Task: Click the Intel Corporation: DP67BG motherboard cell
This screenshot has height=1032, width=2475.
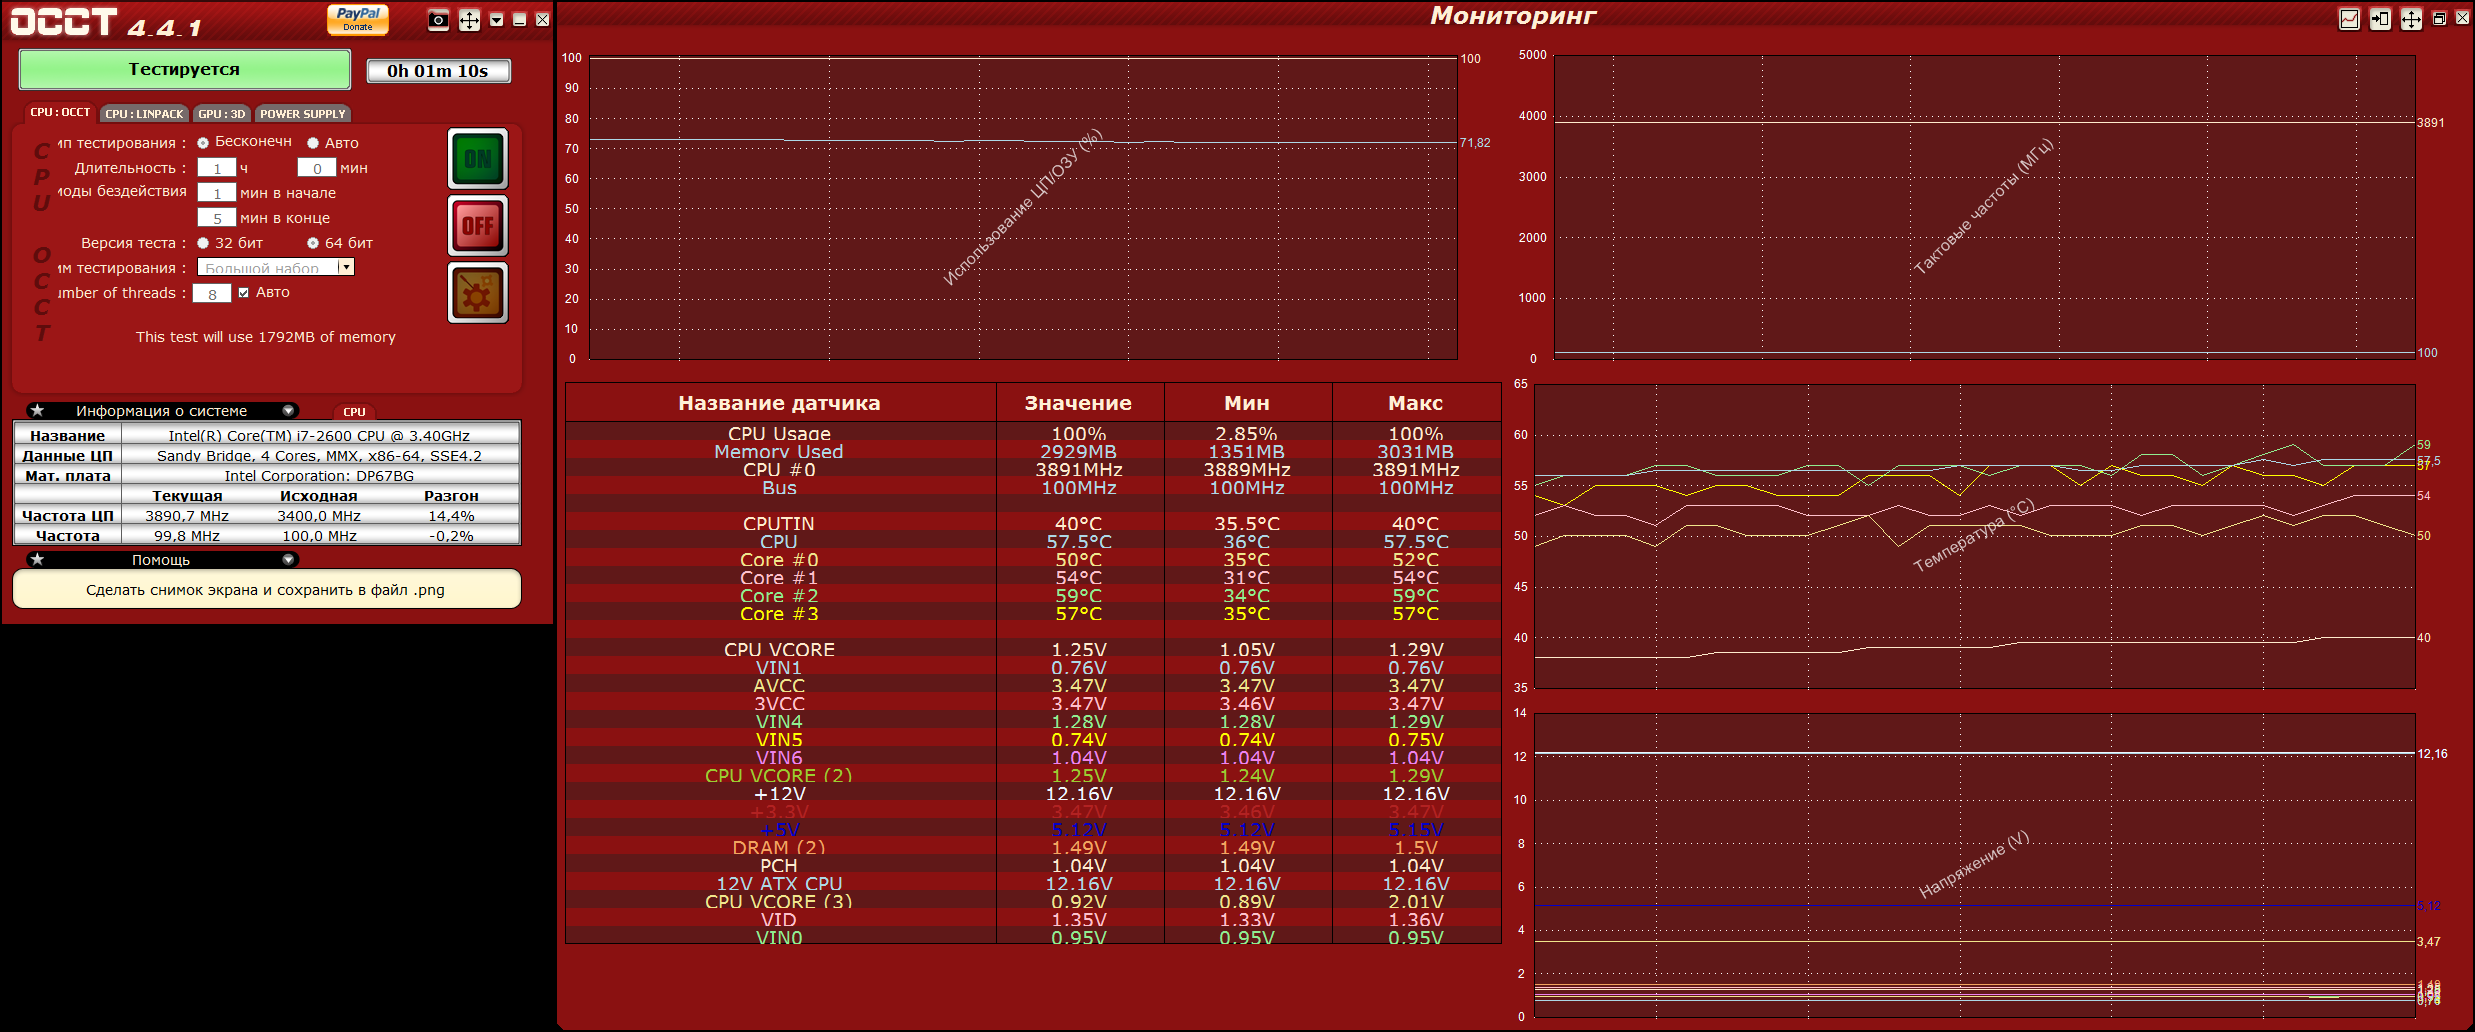Action: click(320, 475)
